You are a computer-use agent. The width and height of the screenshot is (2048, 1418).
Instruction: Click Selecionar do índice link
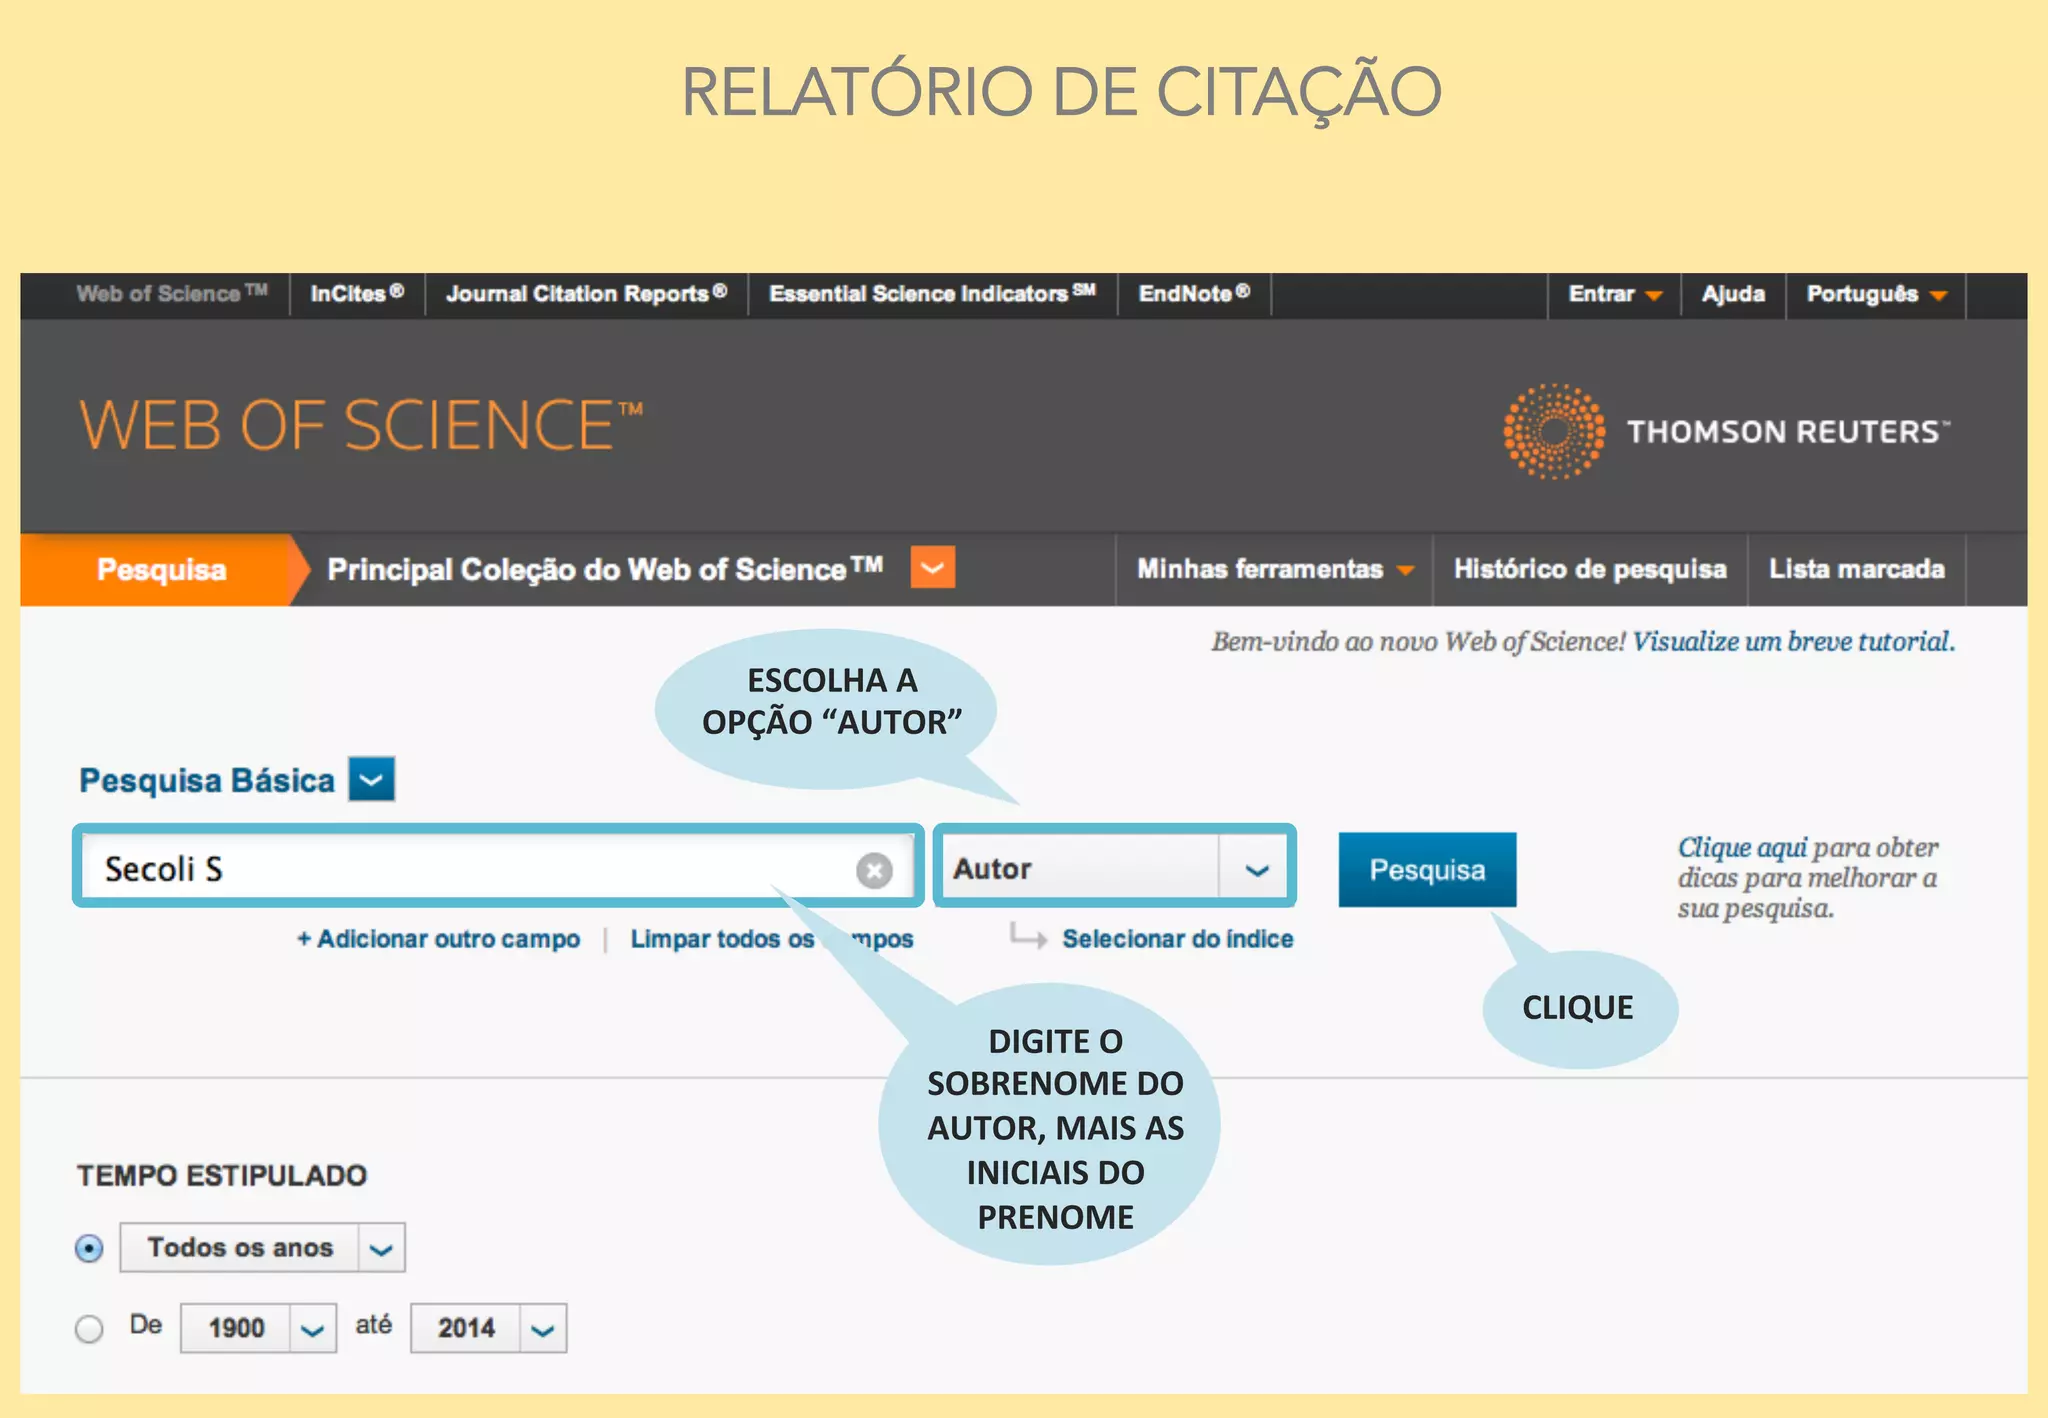pyautogui.click(x=1177, y=939)
